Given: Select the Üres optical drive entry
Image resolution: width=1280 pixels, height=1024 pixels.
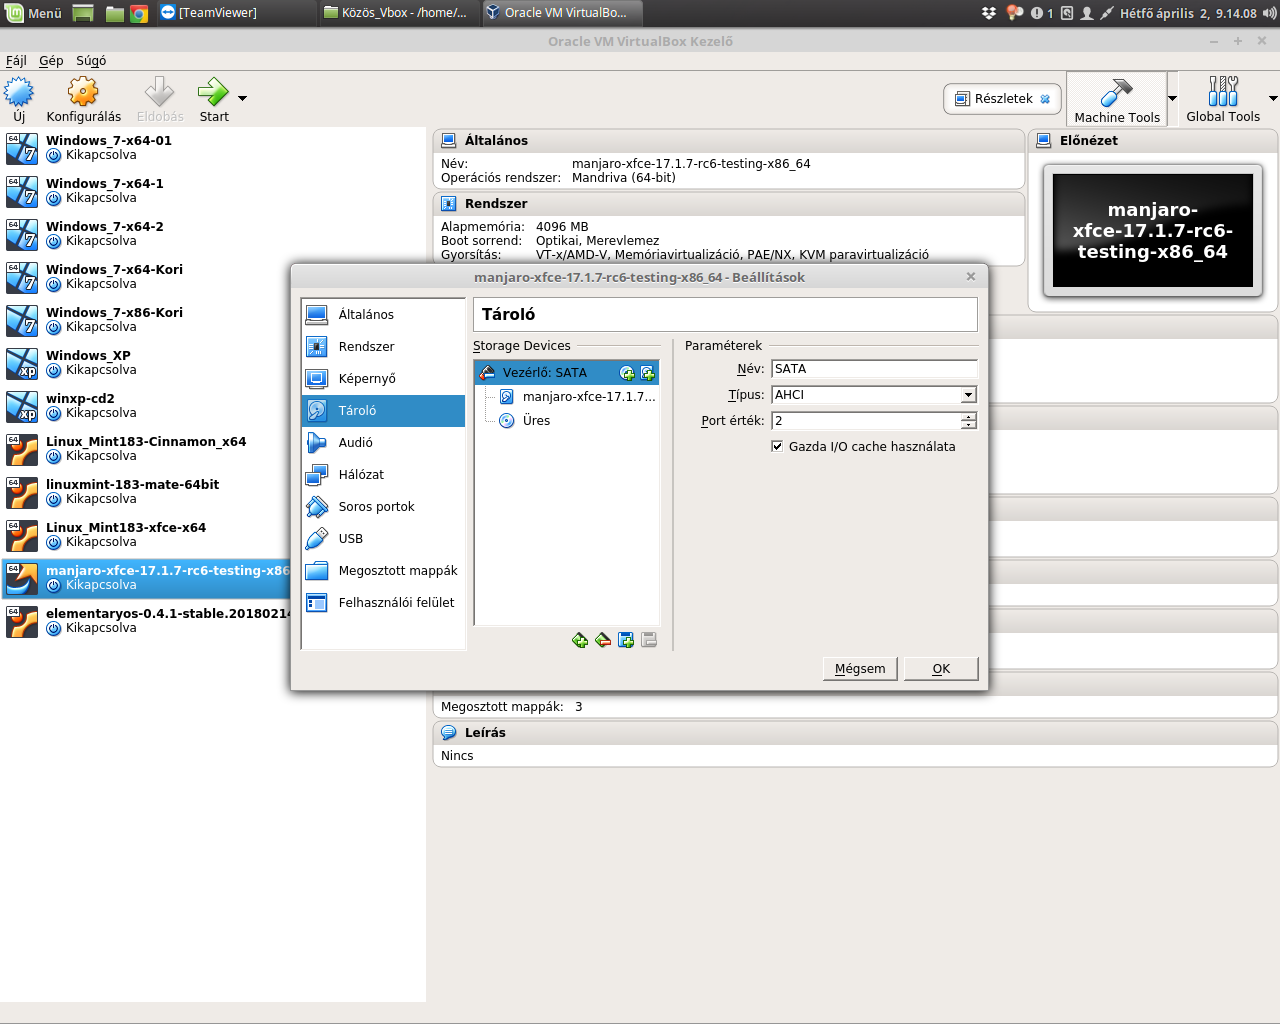Looking at the screenshot, I should pyautogui.click(x=526, y=421).
